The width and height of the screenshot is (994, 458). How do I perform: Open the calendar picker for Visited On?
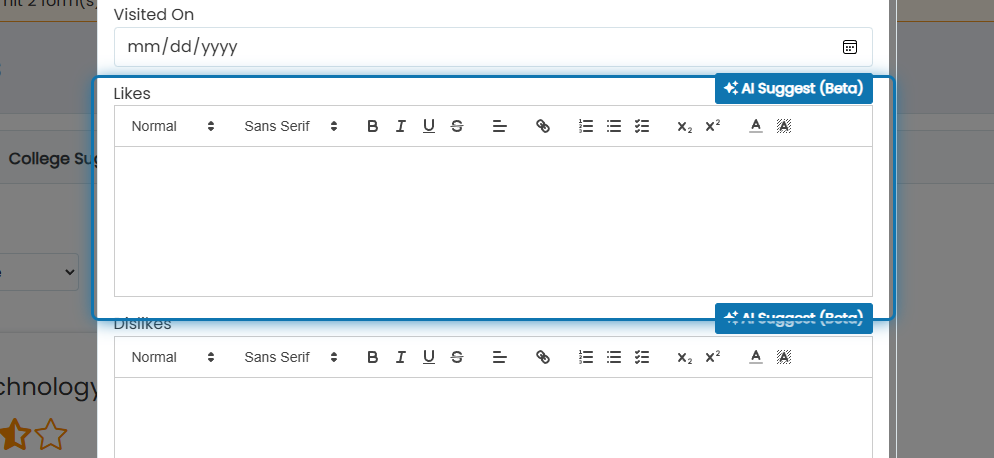point(849,47)
